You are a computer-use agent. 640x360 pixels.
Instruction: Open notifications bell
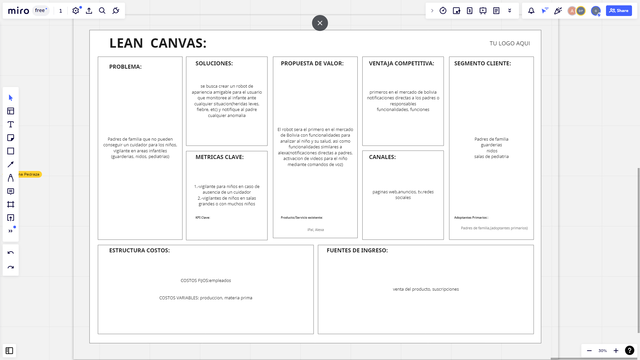[531, 11]
